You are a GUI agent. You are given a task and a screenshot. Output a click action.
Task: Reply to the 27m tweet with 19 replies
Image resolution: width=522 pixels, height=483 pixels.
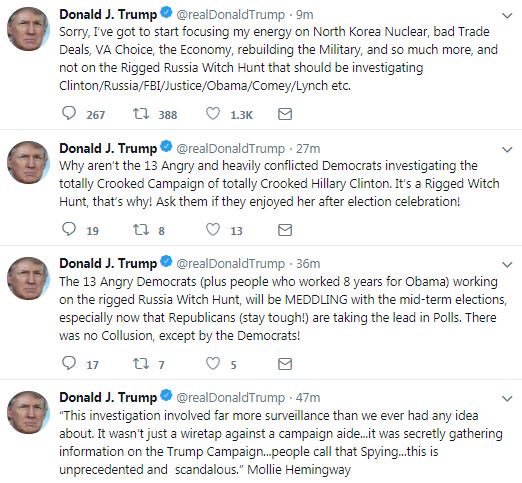pos(69,229)
